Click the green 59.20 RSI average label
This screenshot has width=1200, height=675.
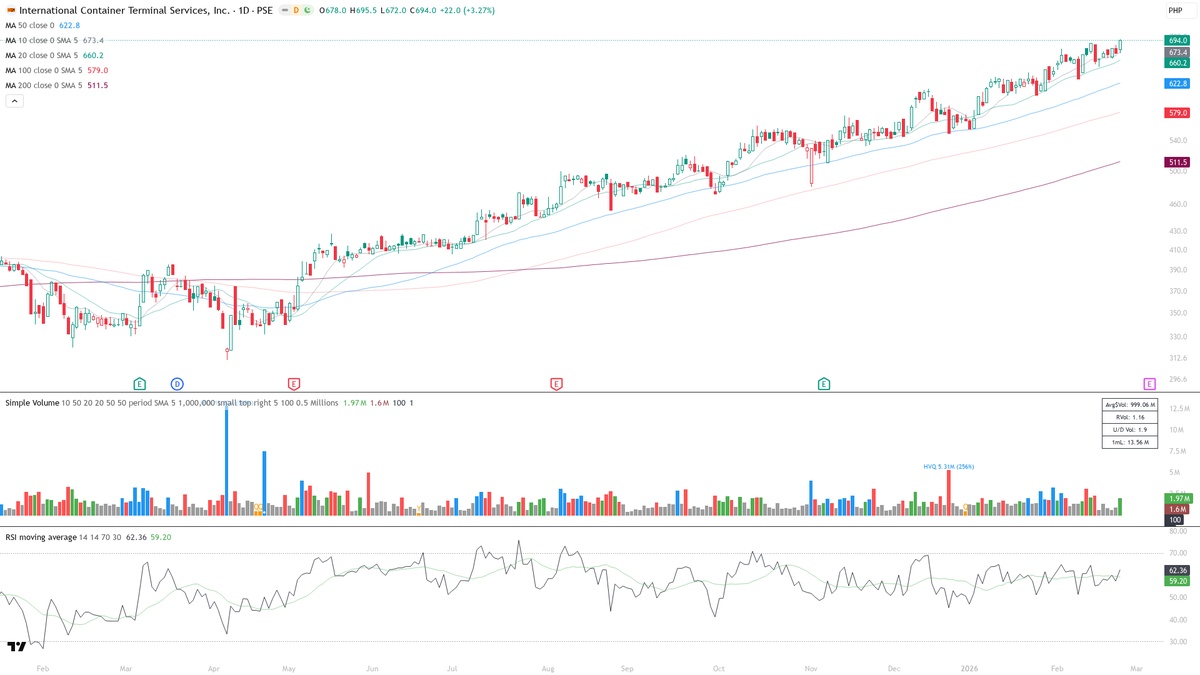click(x=1176, y=580)
